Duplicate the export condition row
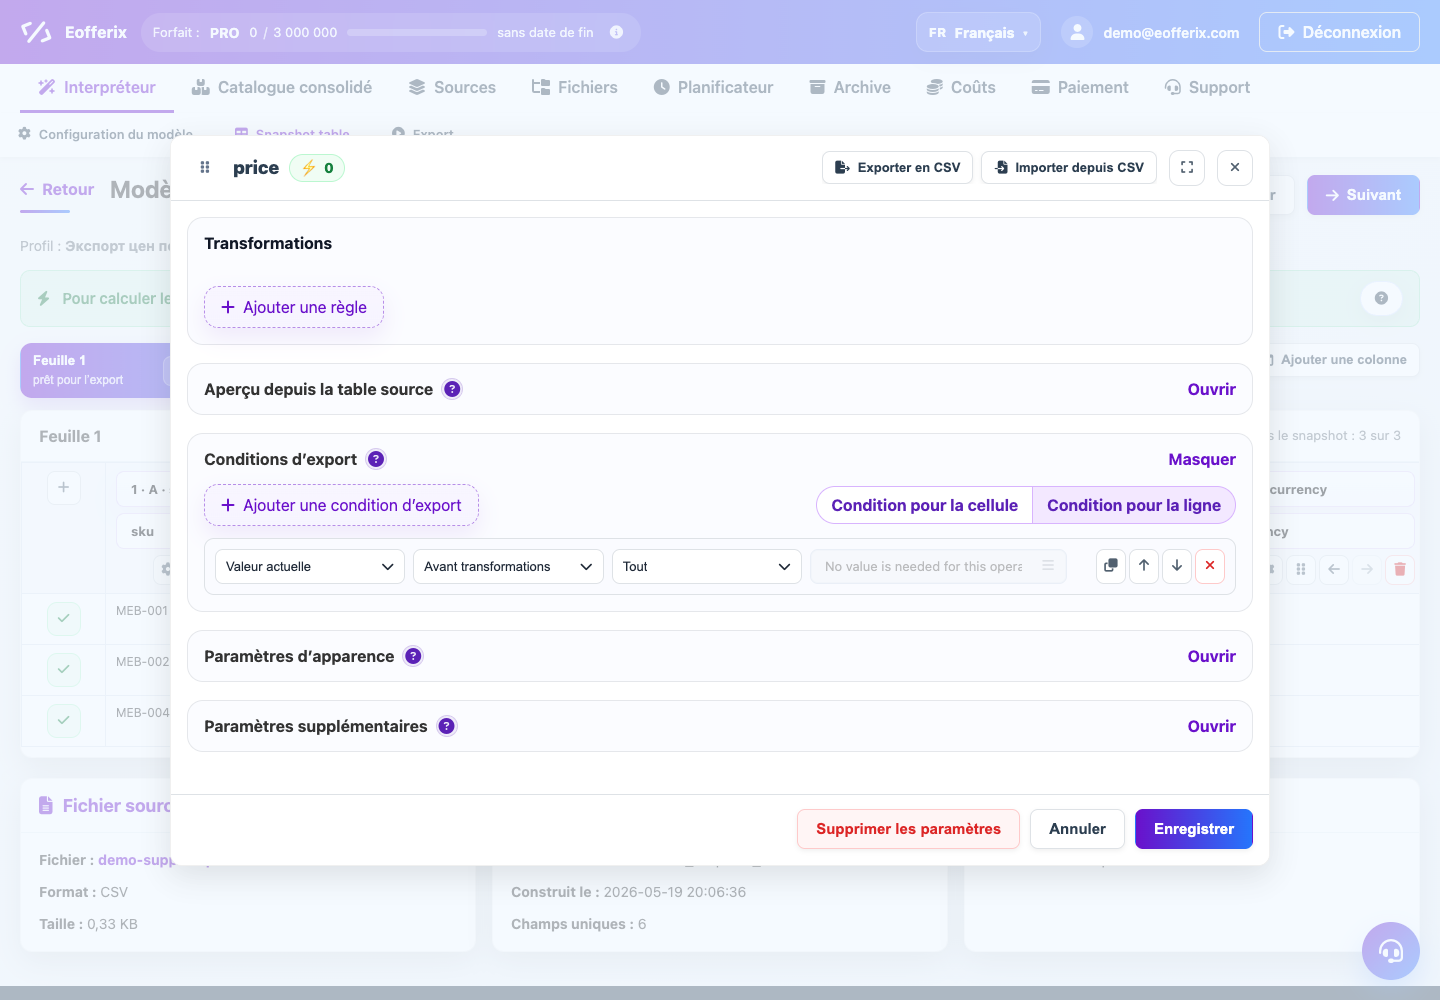 (1111, 566)
